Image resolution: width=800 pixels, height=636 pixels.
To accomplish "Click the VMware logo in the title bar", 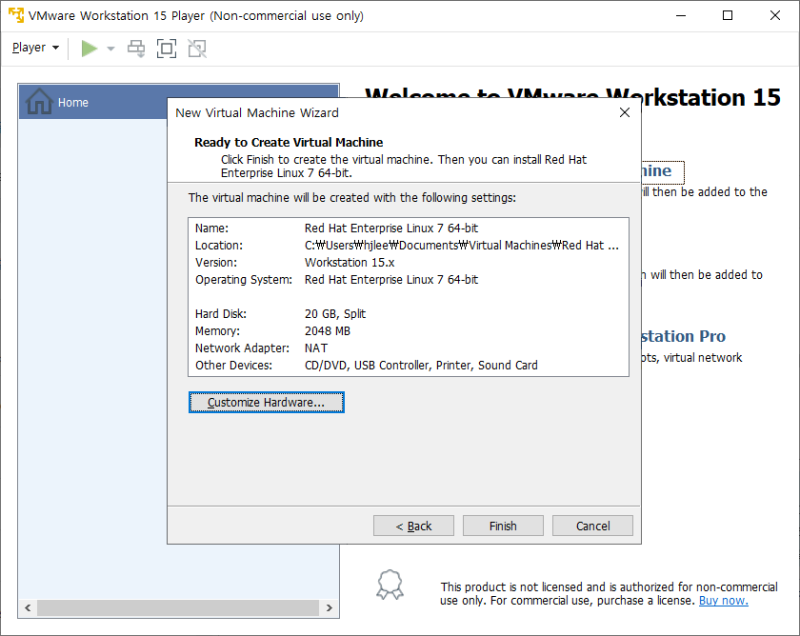I will coord(14,15).
